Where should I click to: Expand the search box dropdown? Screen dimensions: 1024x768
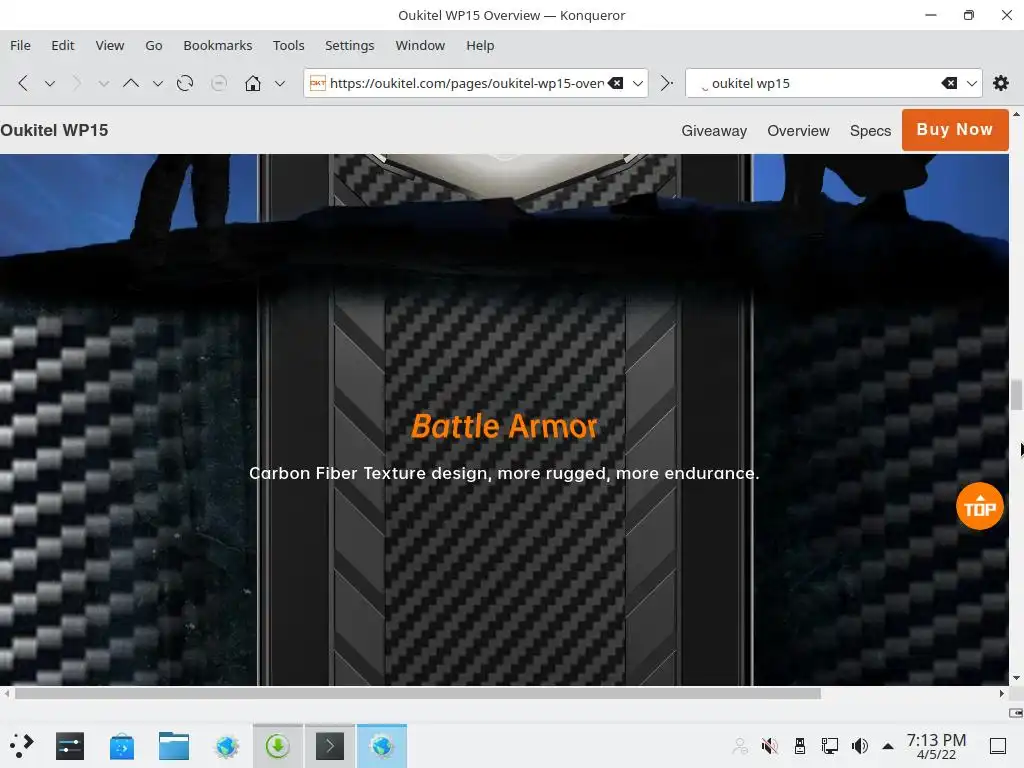point(972,84)
